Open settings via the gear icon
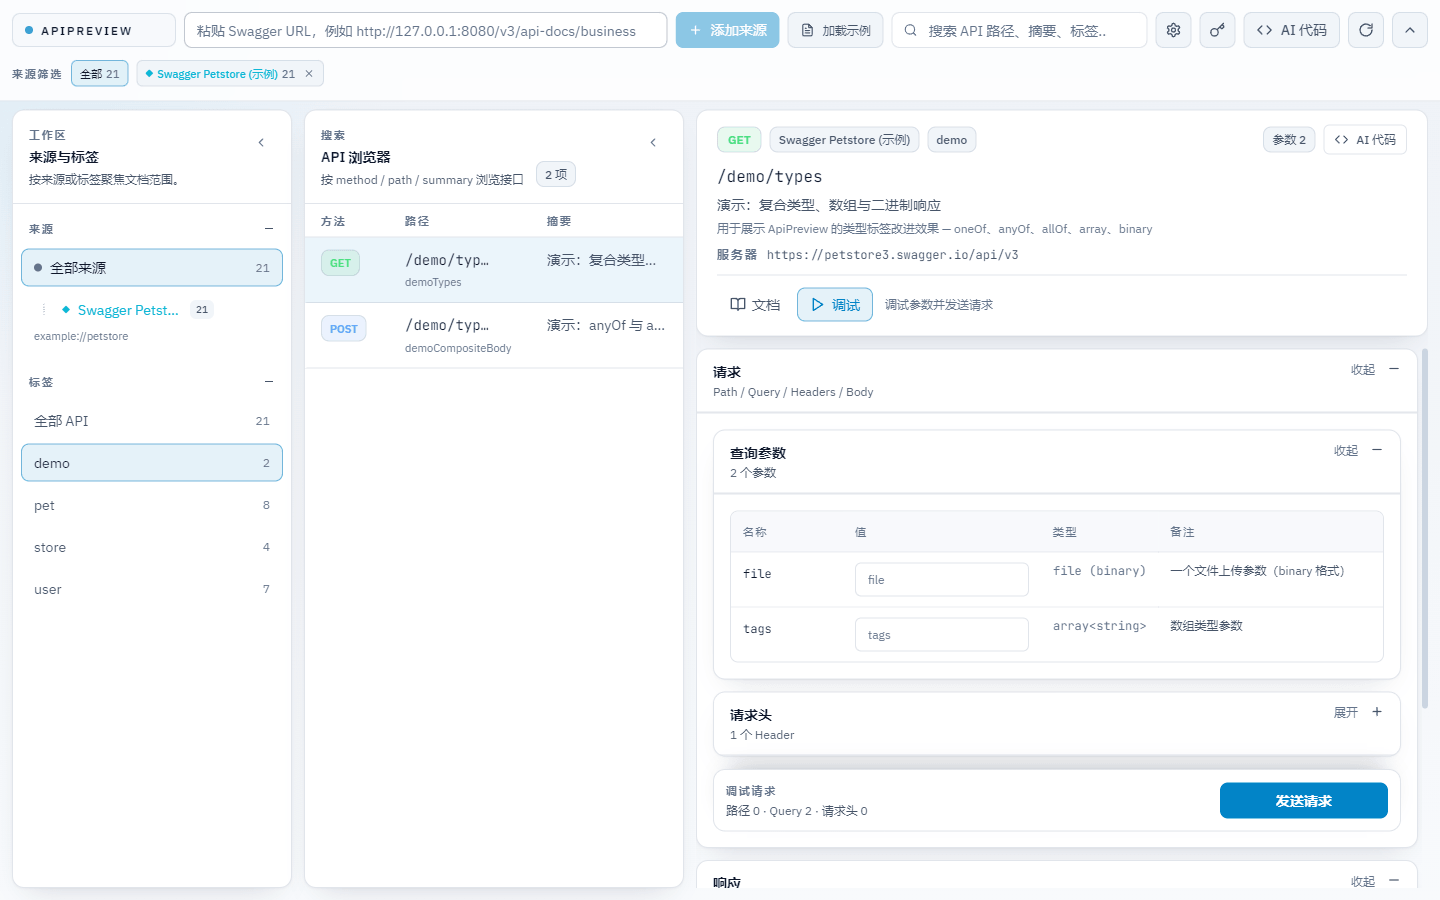This screenshot has height=900, width=1440. coord(1173,30)
